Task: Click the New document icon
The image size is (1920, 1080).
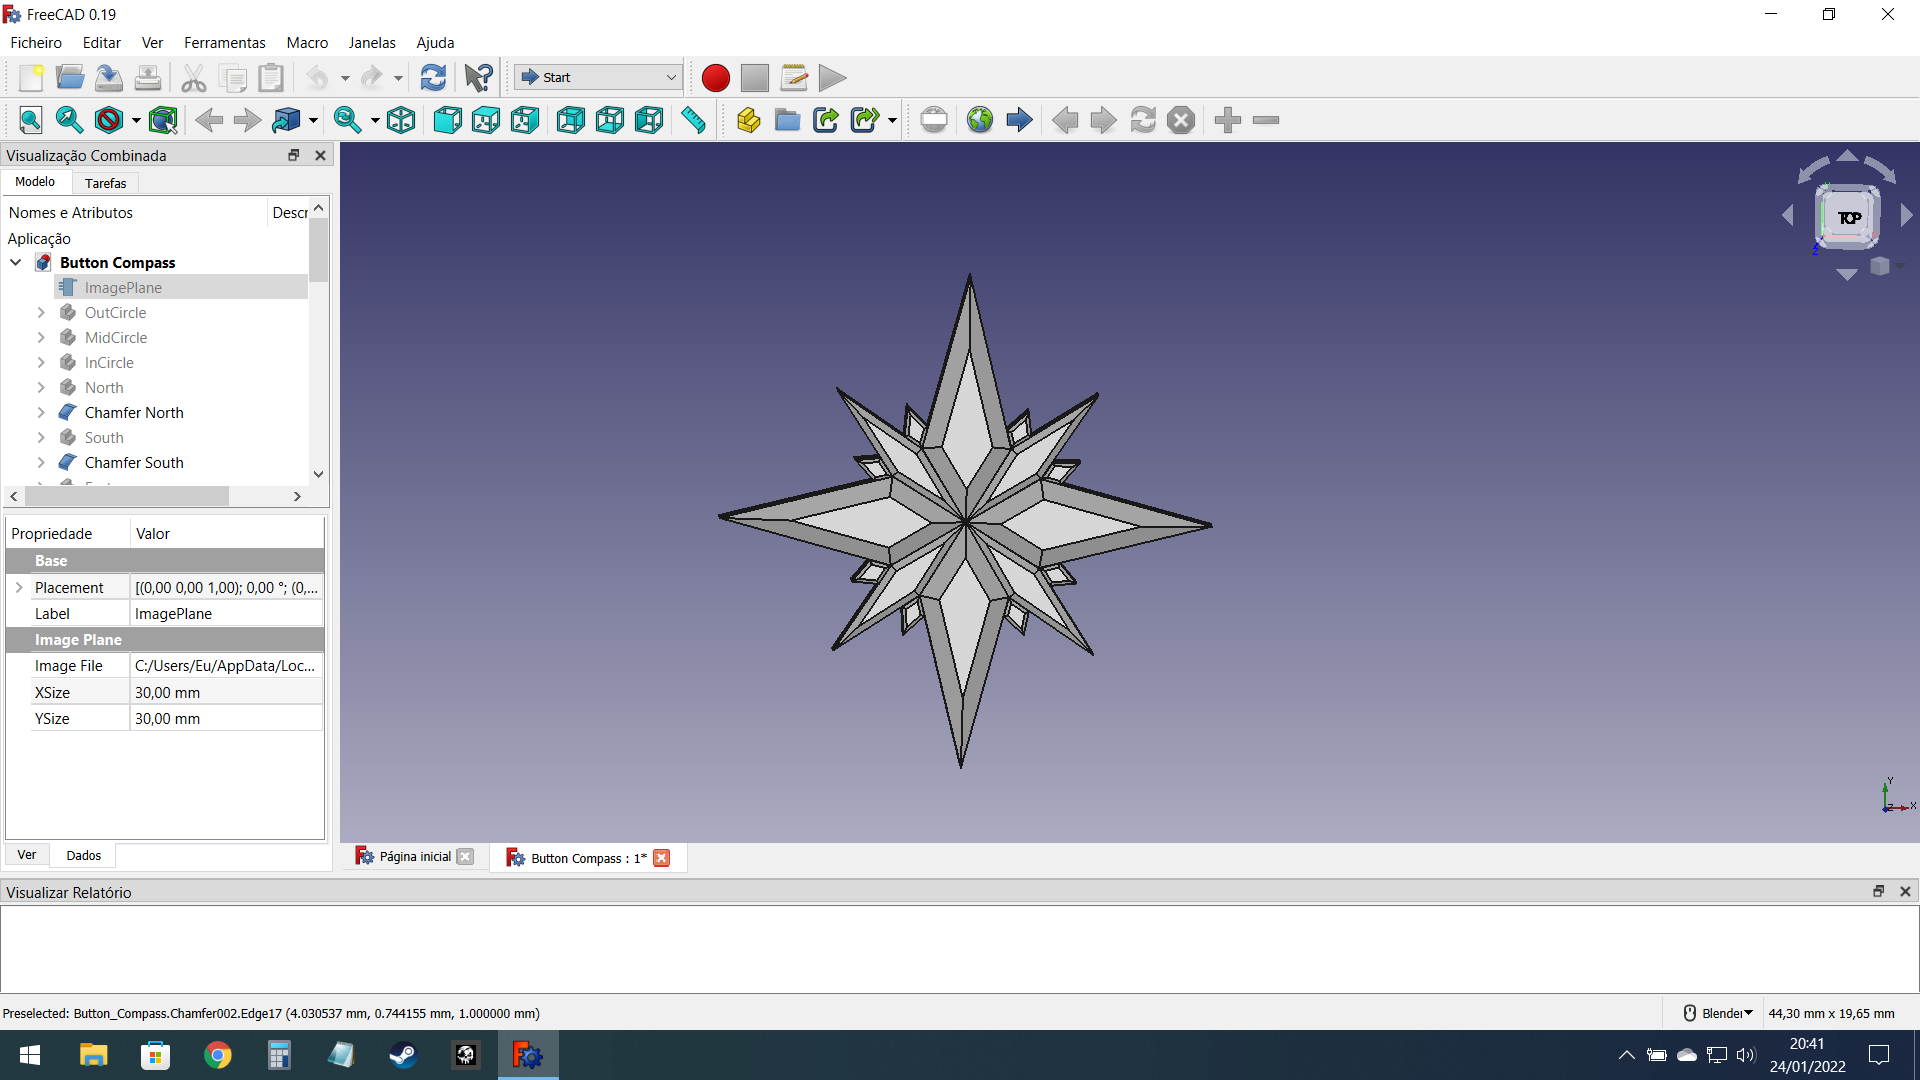Action: [x=31, y=77]
